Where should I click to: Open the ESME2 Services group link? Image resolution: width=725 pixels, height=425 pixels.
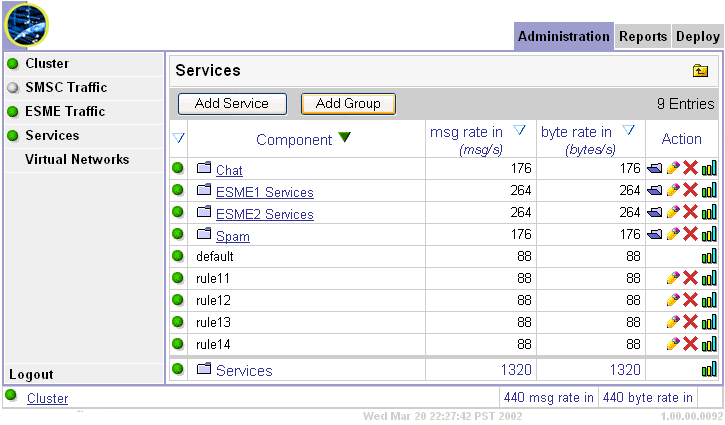coord(264,214)
